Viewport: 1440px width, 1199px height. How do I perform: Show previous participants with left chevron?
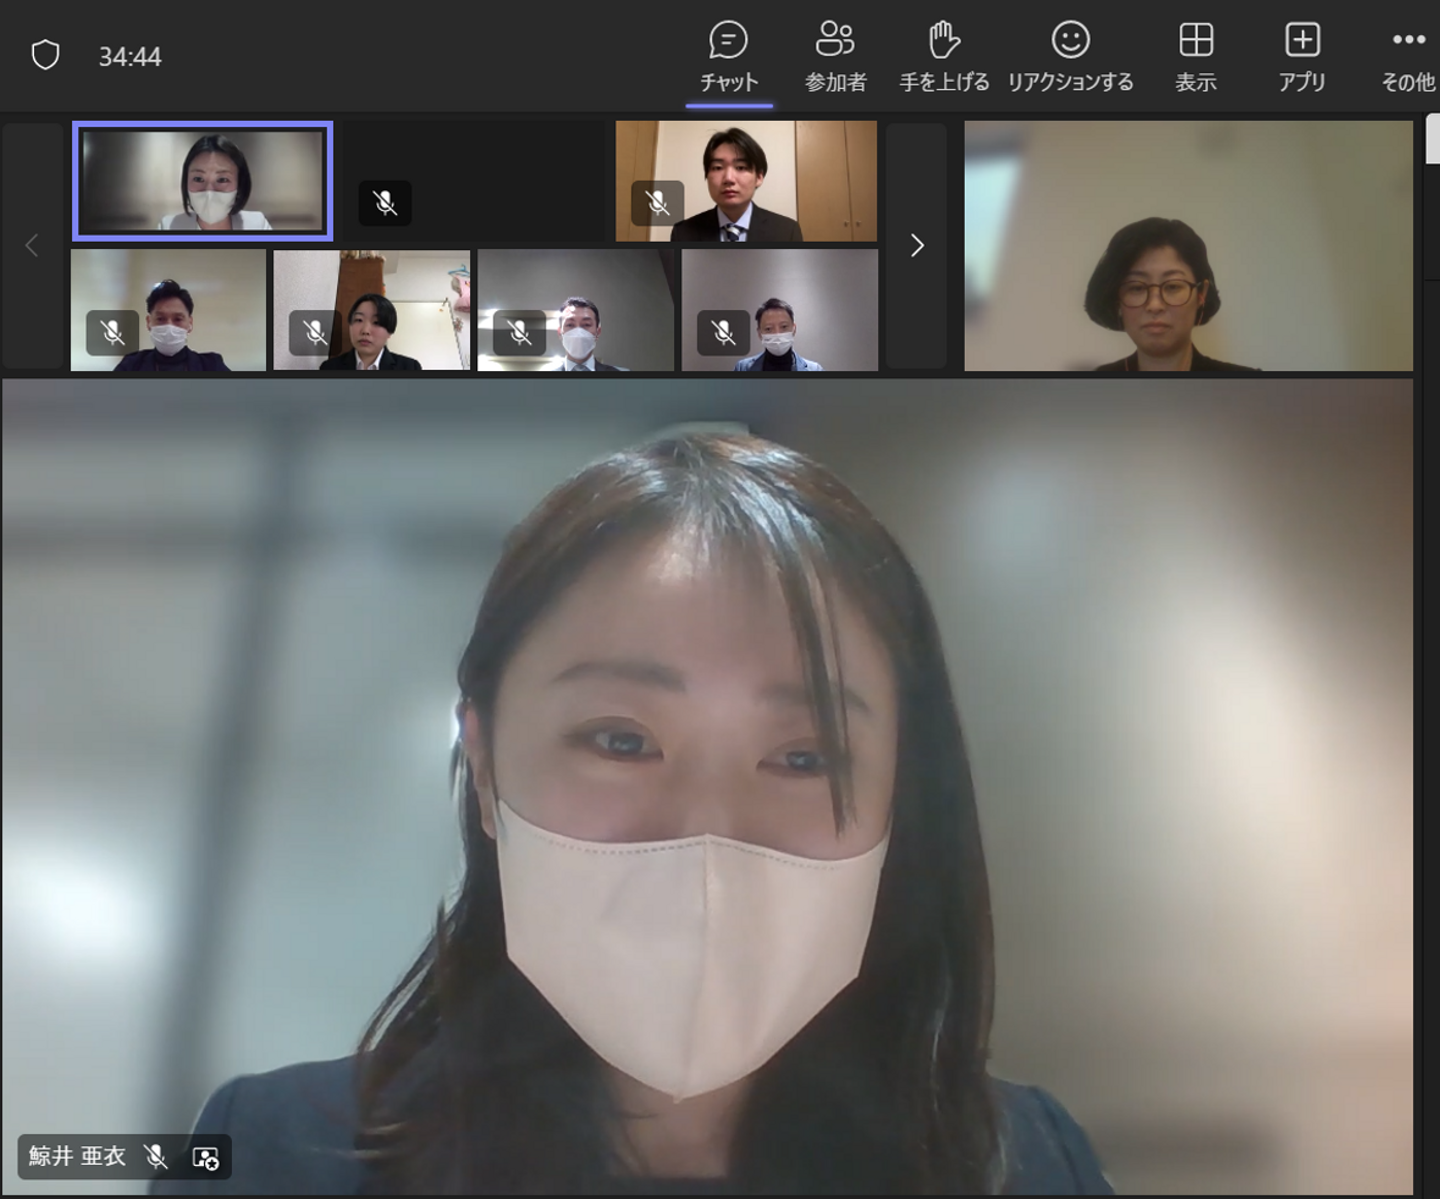32,246
